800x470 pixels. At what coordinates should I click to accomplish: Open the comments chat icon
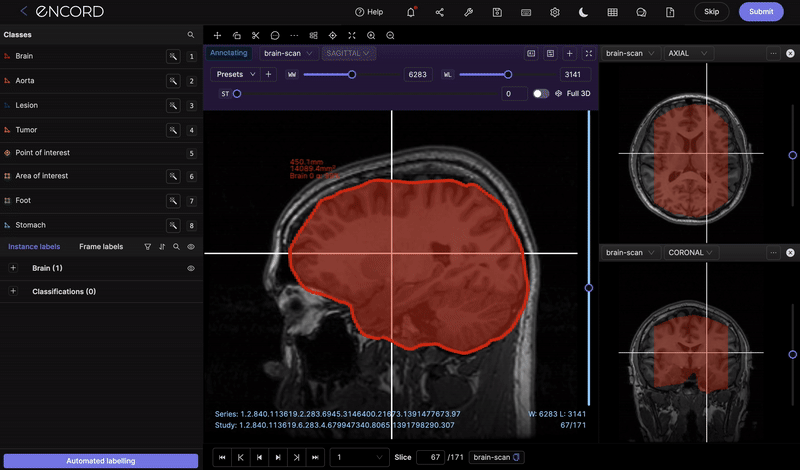point(641,12)
